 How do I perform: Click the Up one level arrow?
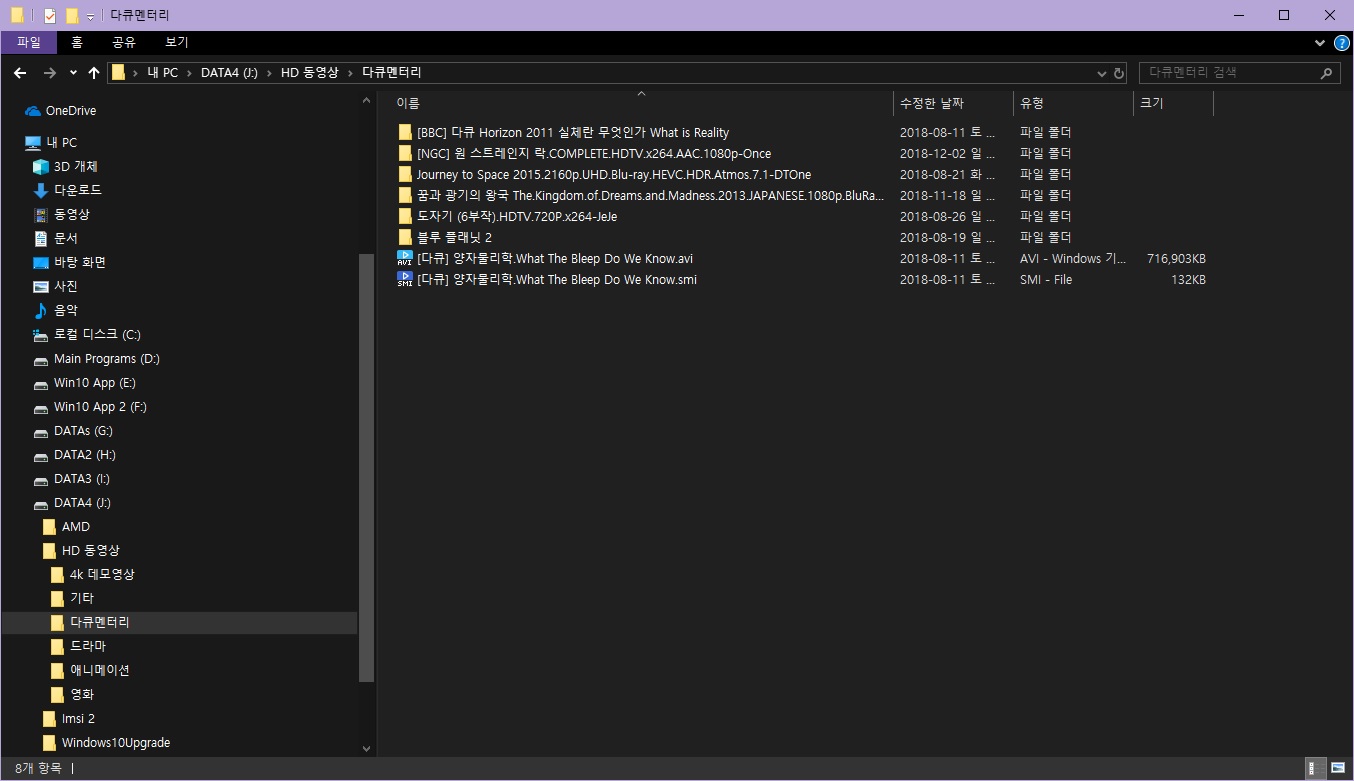tap(94, 73)
